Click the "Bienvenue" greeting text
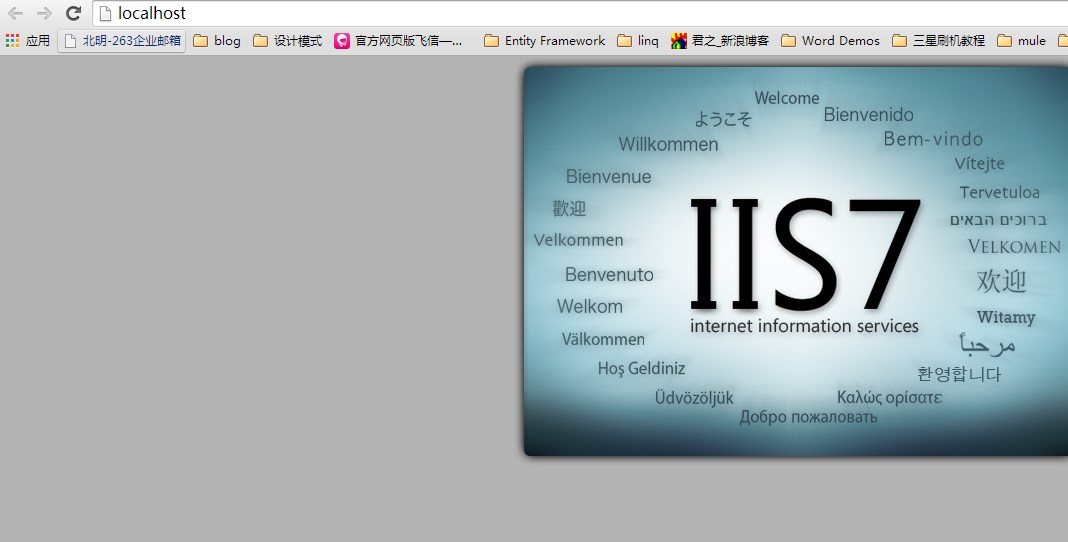The width and height of the screenshot is (1068, 542). pyautogui.click(x=608, y=176)
